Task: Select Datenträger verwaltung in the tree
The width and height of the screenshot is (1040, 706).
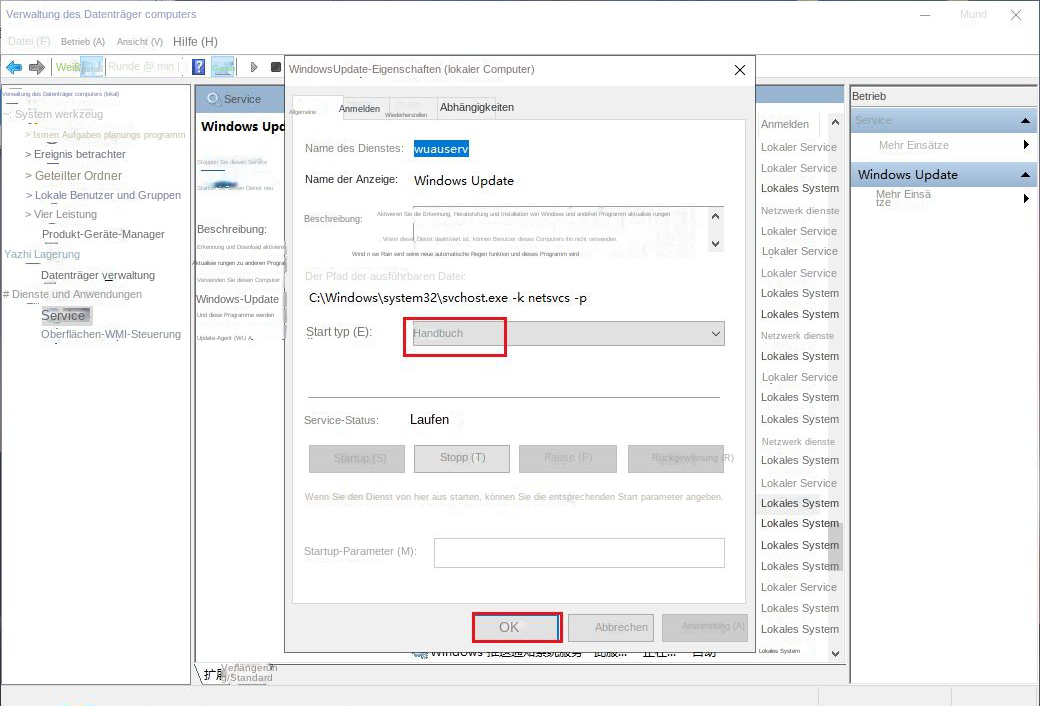Action: pos(98,275)
